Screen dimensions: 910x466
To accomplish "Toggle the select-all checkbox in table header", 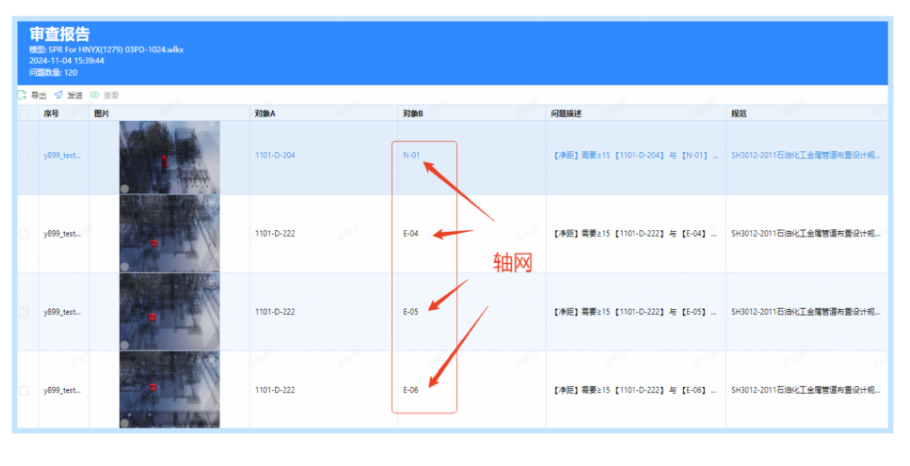I will pos(24,114).
